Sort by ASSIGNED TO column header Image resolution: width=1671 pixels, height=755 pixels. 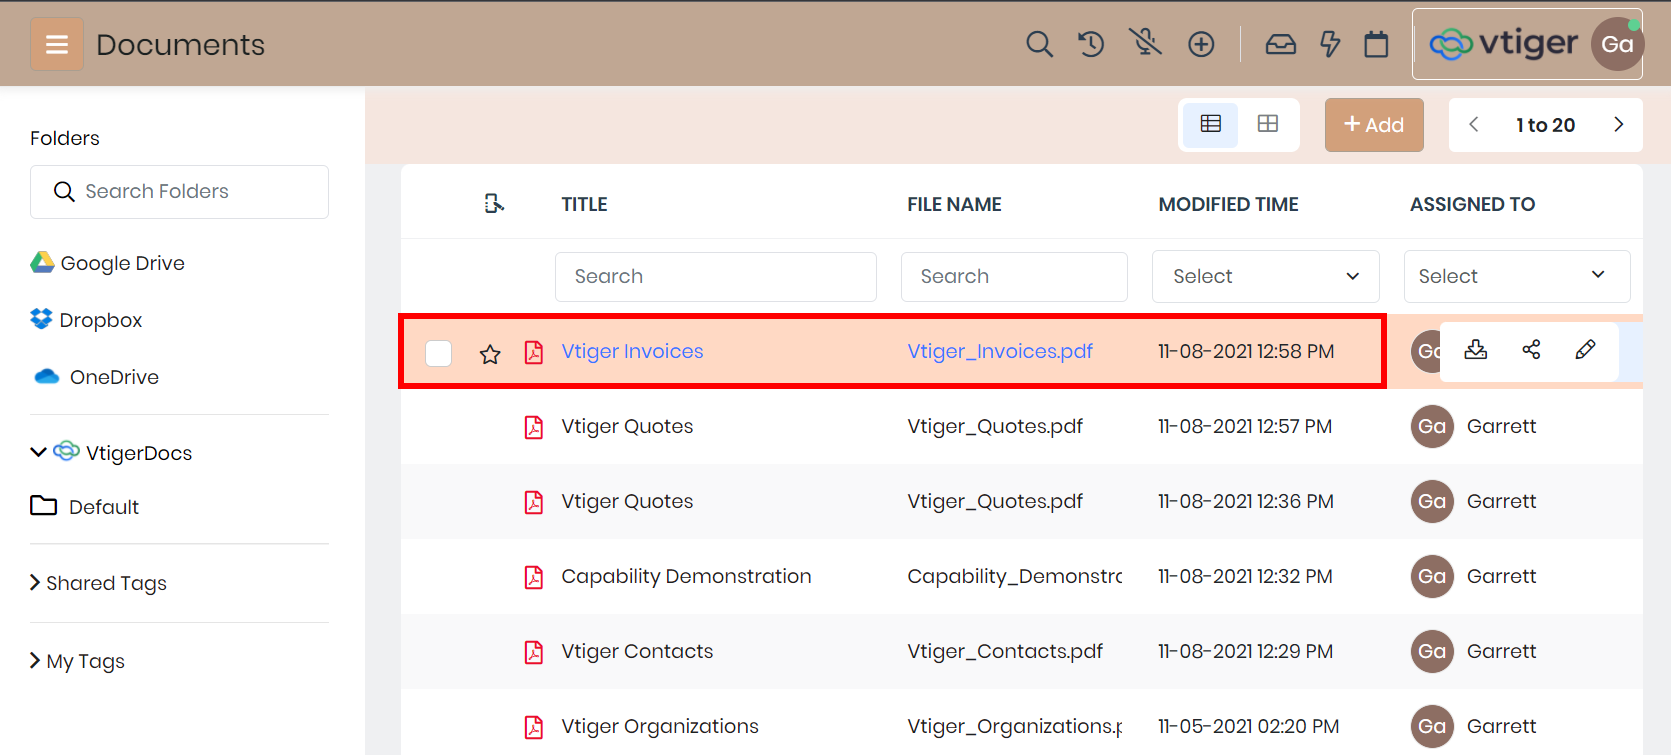[1472, 204]
